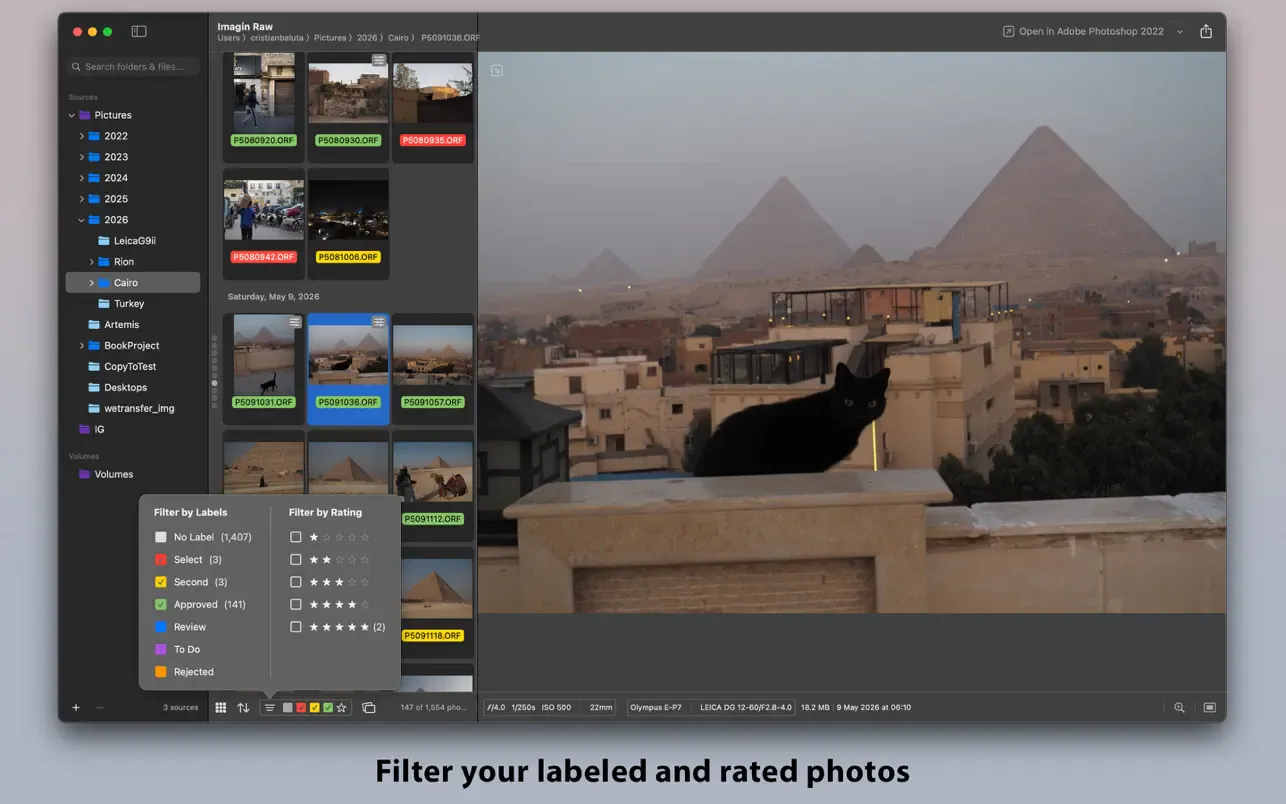Toggle the yellow label filter in bottom toolbar

pyautogui.click(x=315, y=708)
